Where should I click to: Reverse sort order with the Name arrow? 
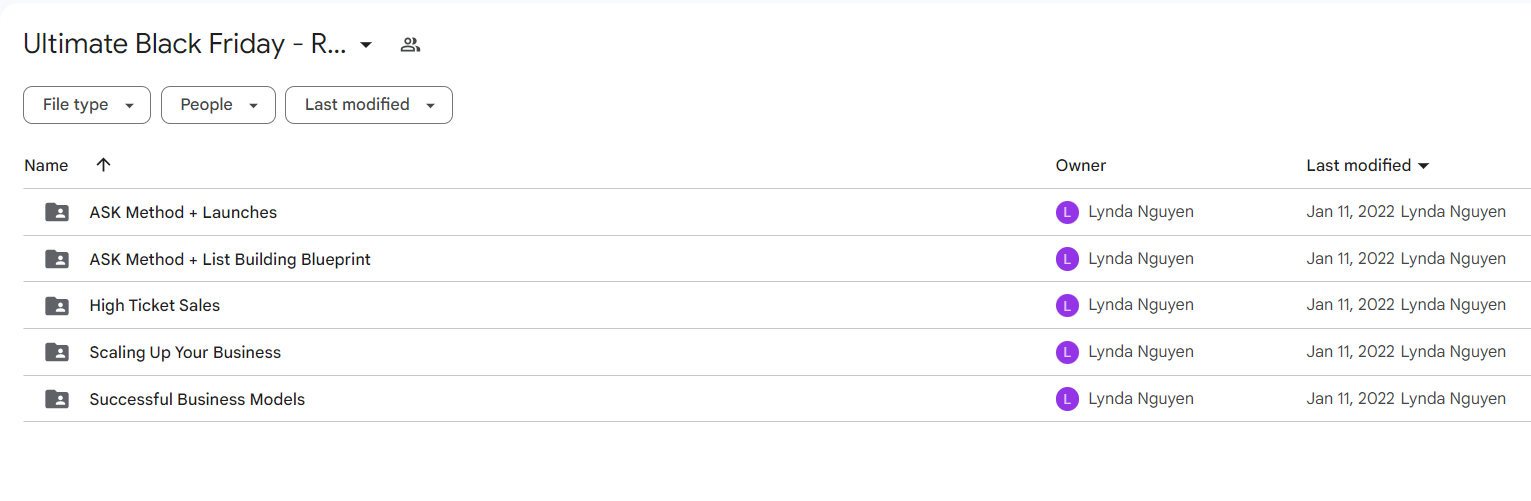click(103, 165)
